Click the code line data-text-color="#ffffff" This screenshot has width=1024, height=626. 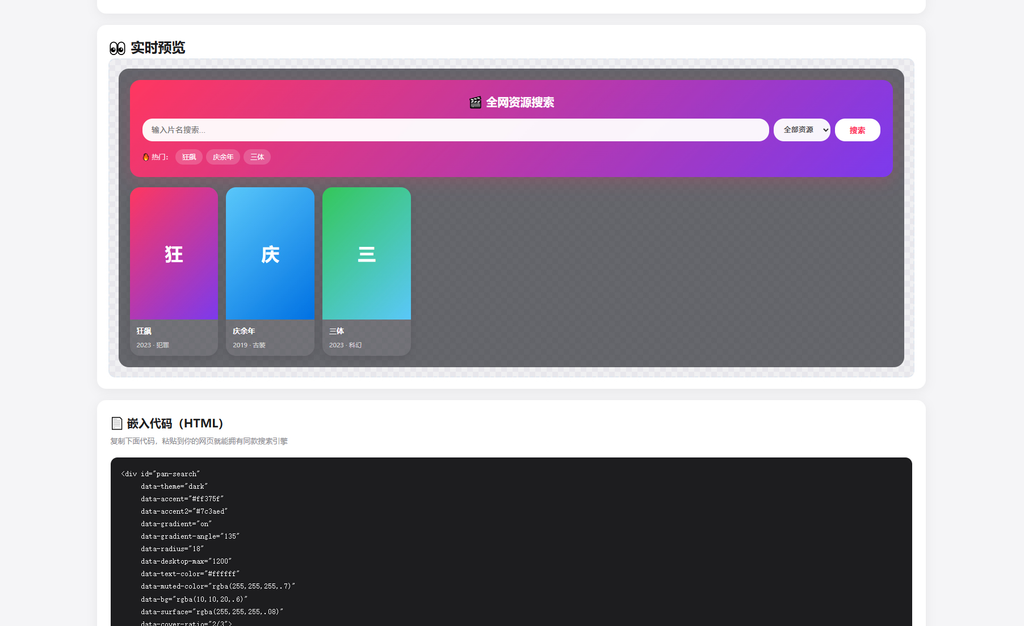(x=189, y=574)
